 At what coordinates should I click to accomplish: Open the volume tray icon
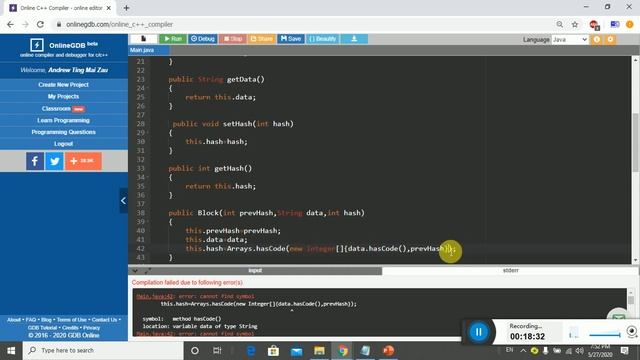coord(580,350)
